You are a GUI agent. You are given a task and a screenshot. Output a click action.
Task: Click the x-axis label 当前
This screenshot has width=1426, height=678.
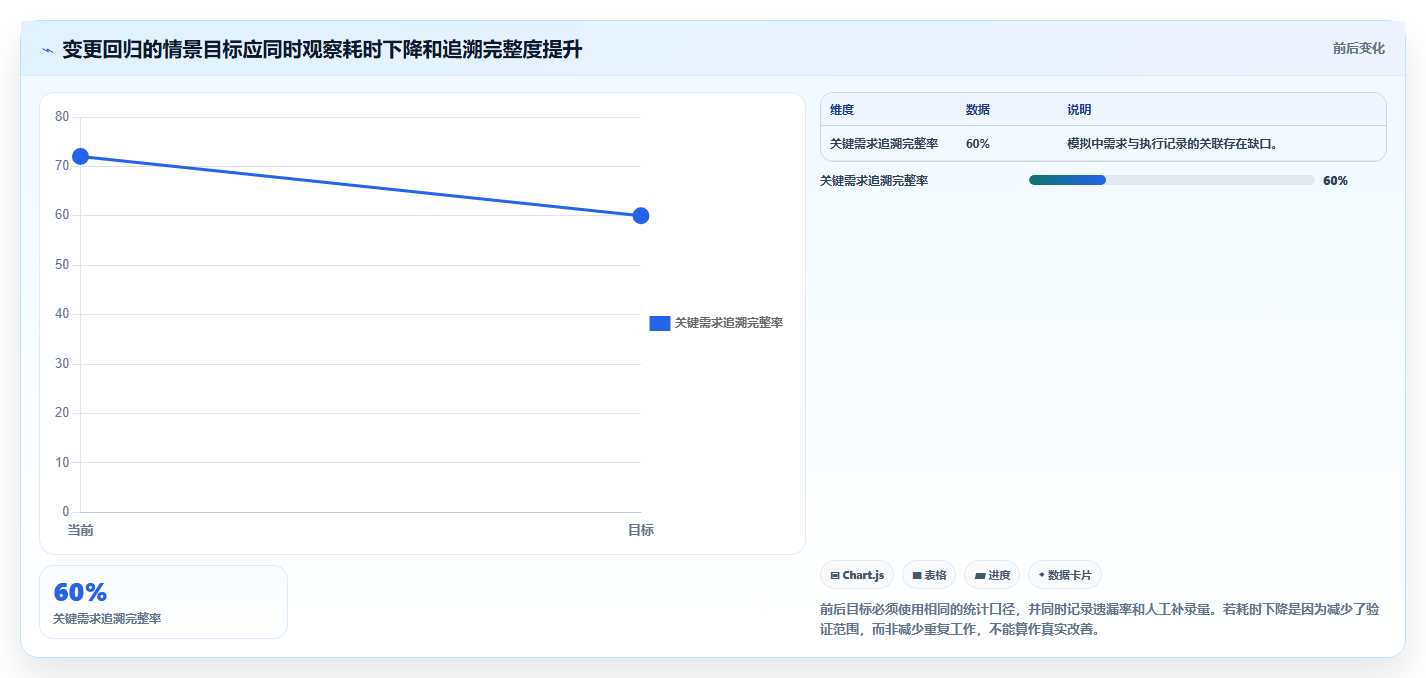[80, 530]
